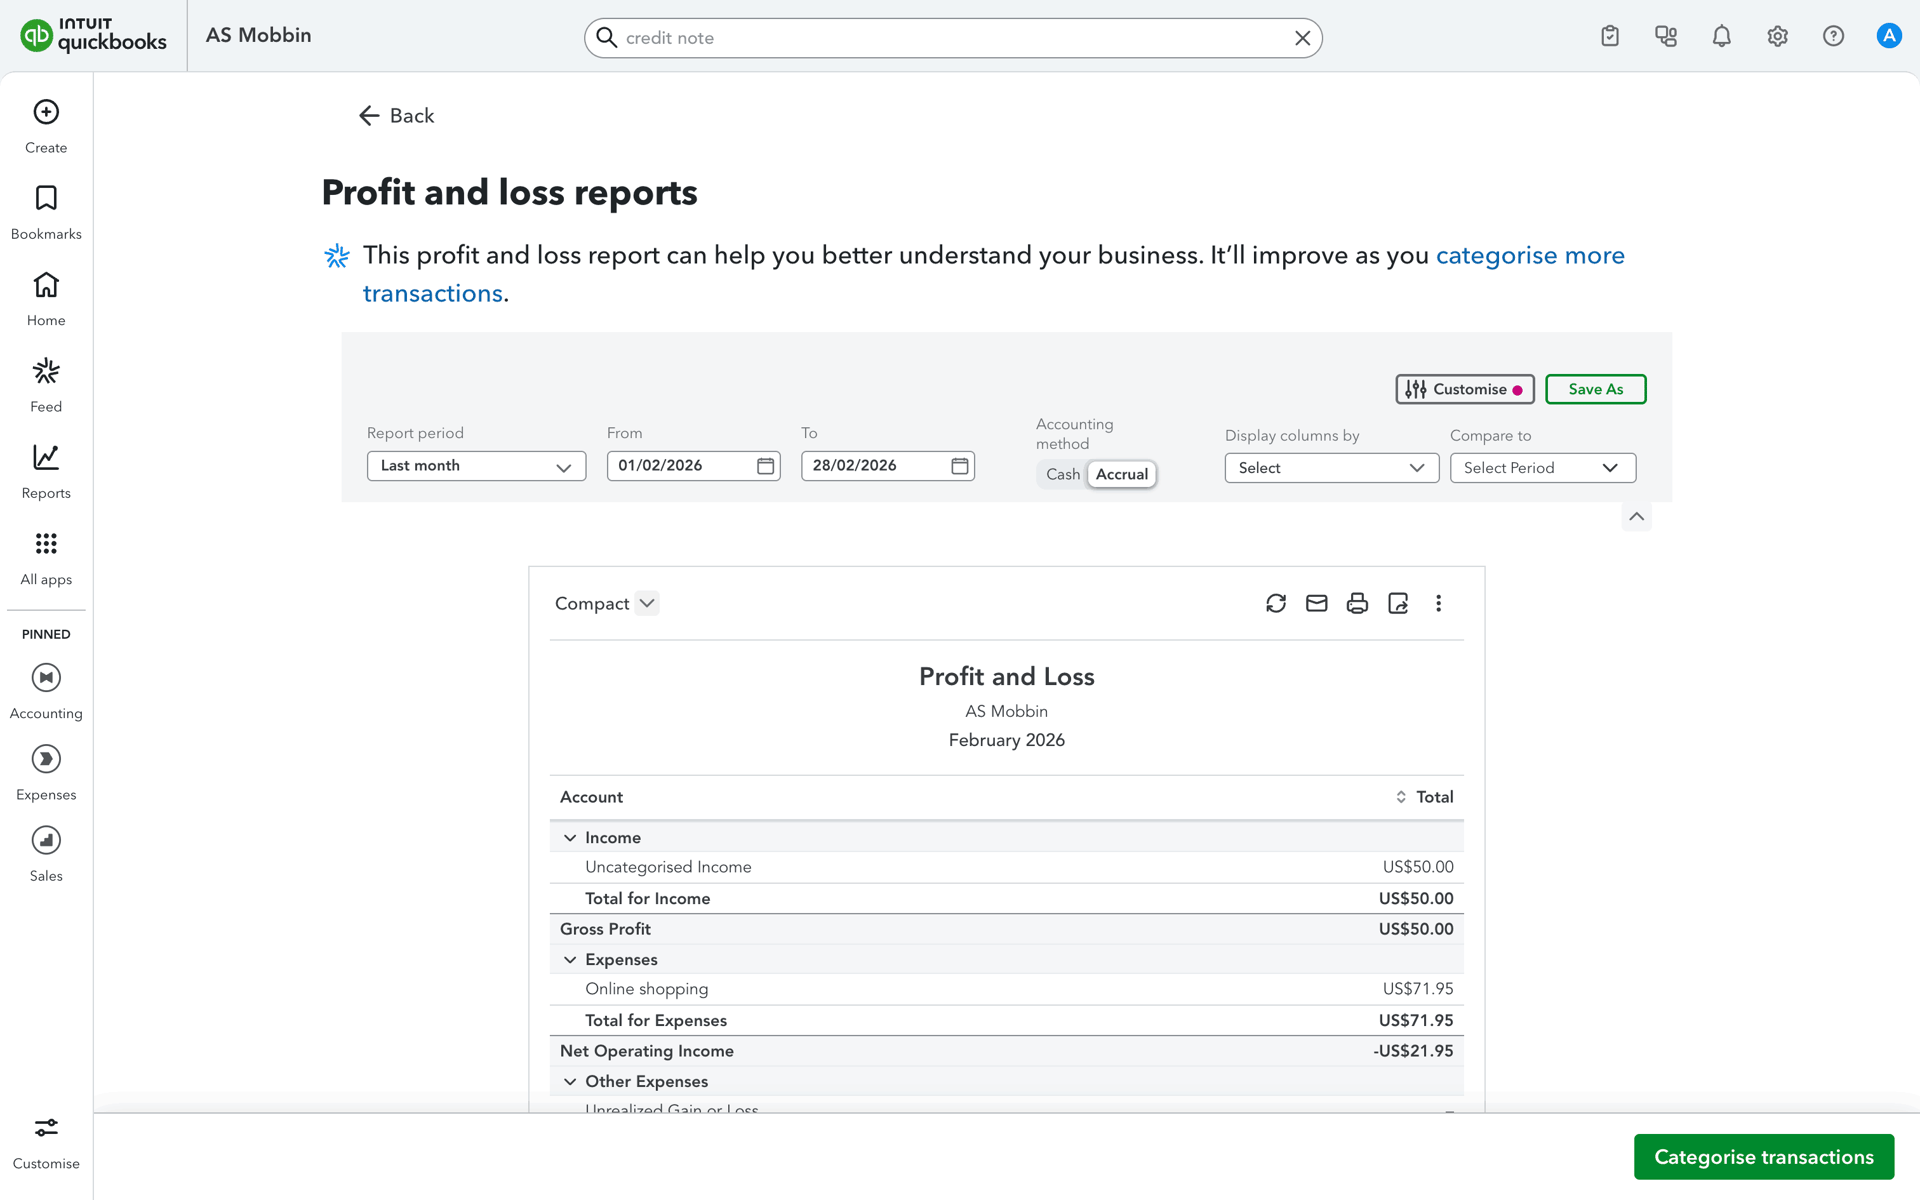Open the AS Mobbin company name
The width and height of the screenshot is (1920, 1200).
tap(259, 35)
